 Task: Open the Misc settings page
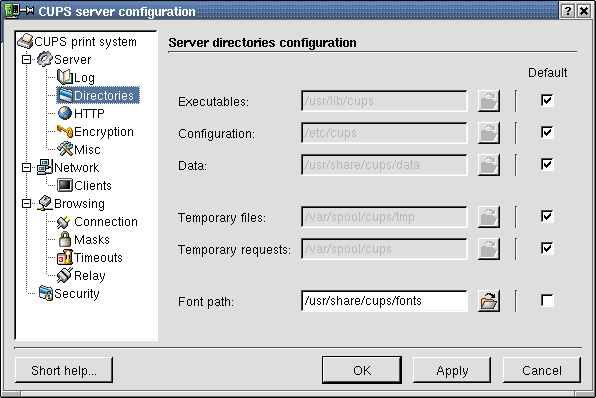(x=87, y=149)
